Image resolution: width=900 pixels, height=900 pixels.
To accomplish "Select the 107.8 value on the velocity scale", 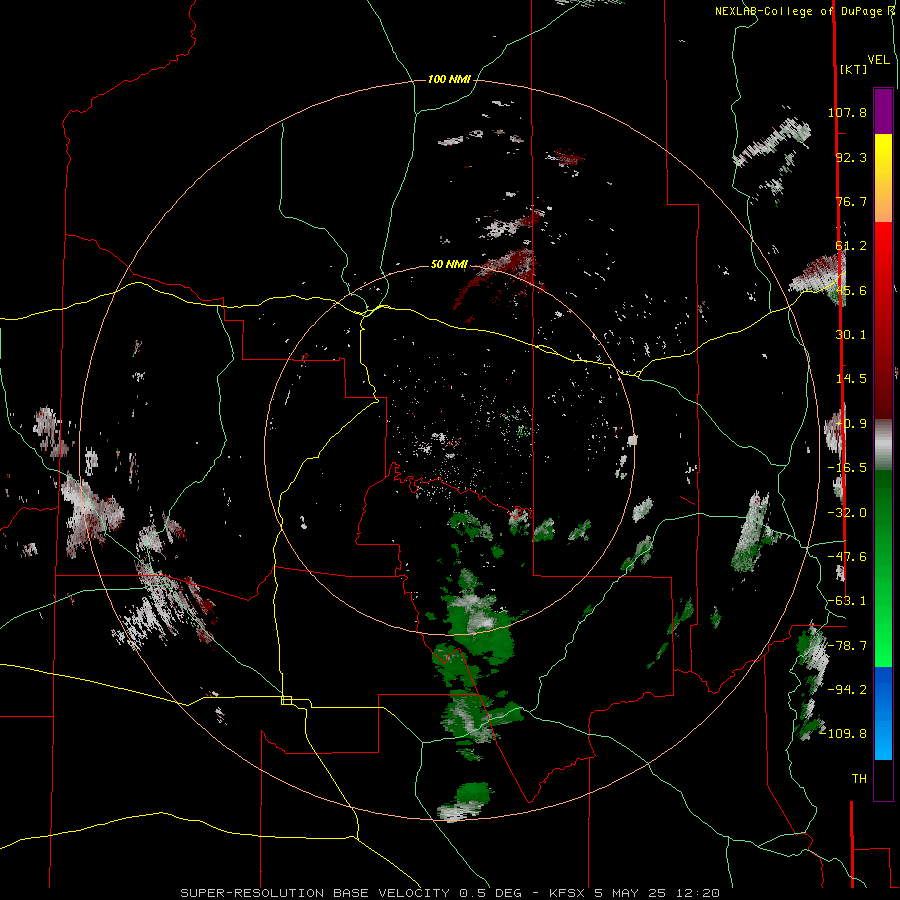I will pyautogui.click(x=847, y=112).
